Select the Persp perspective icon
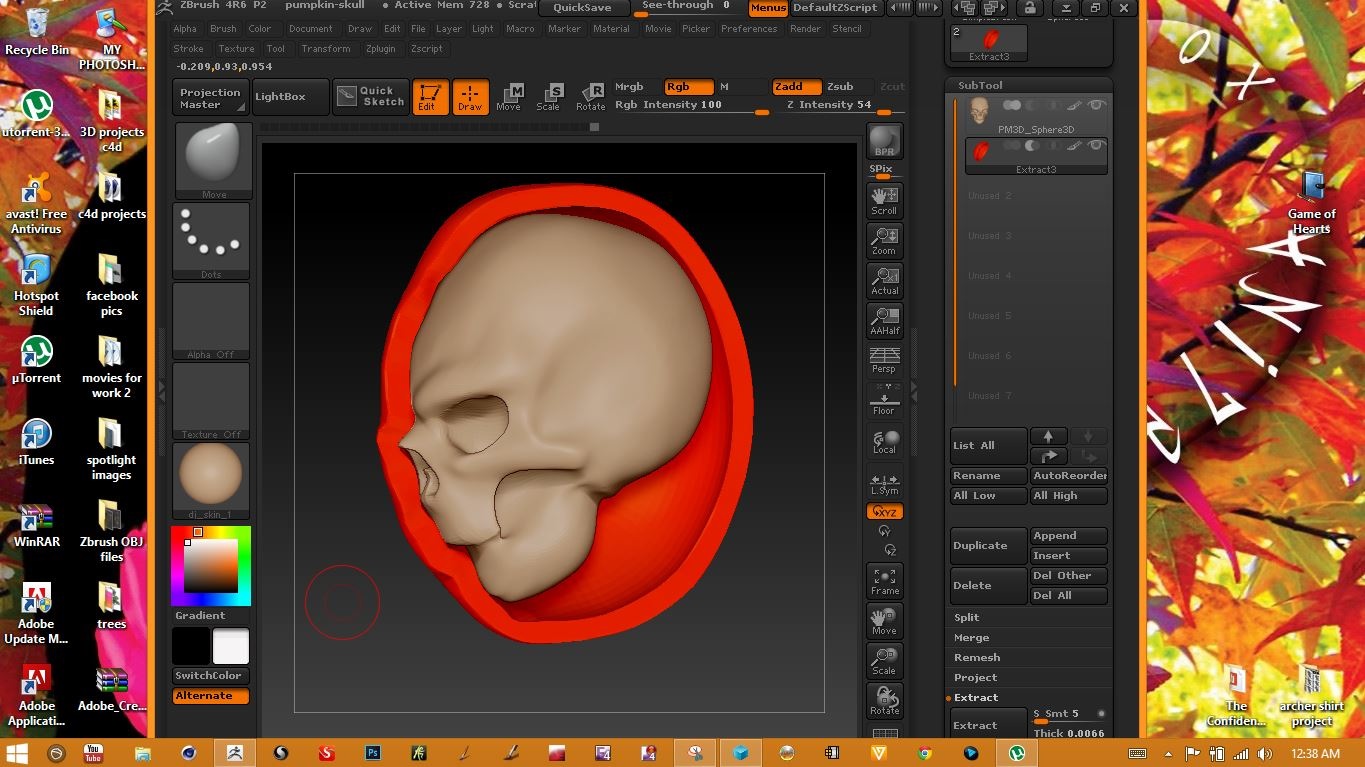This screenshot has height=767, width=1365. click(884, 360)
